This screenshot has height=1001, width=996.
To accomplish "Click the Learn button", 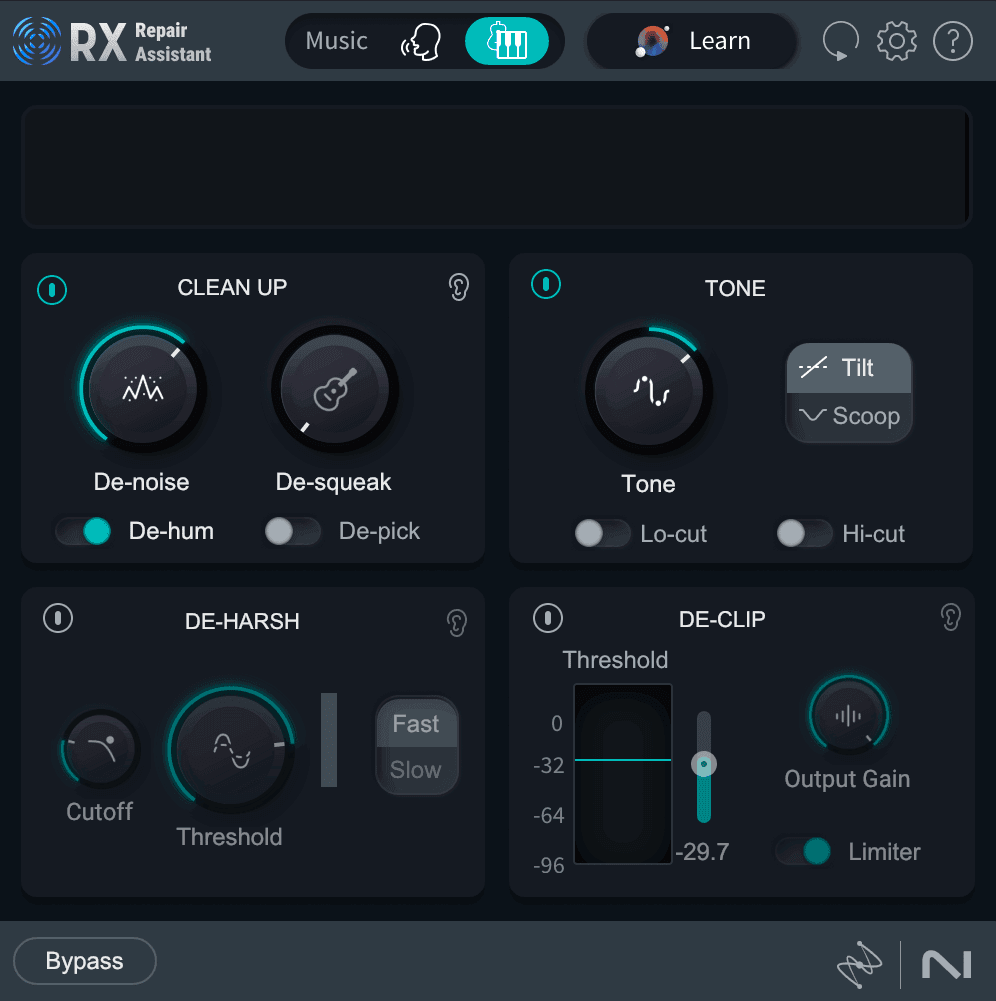I will (692, 41).
